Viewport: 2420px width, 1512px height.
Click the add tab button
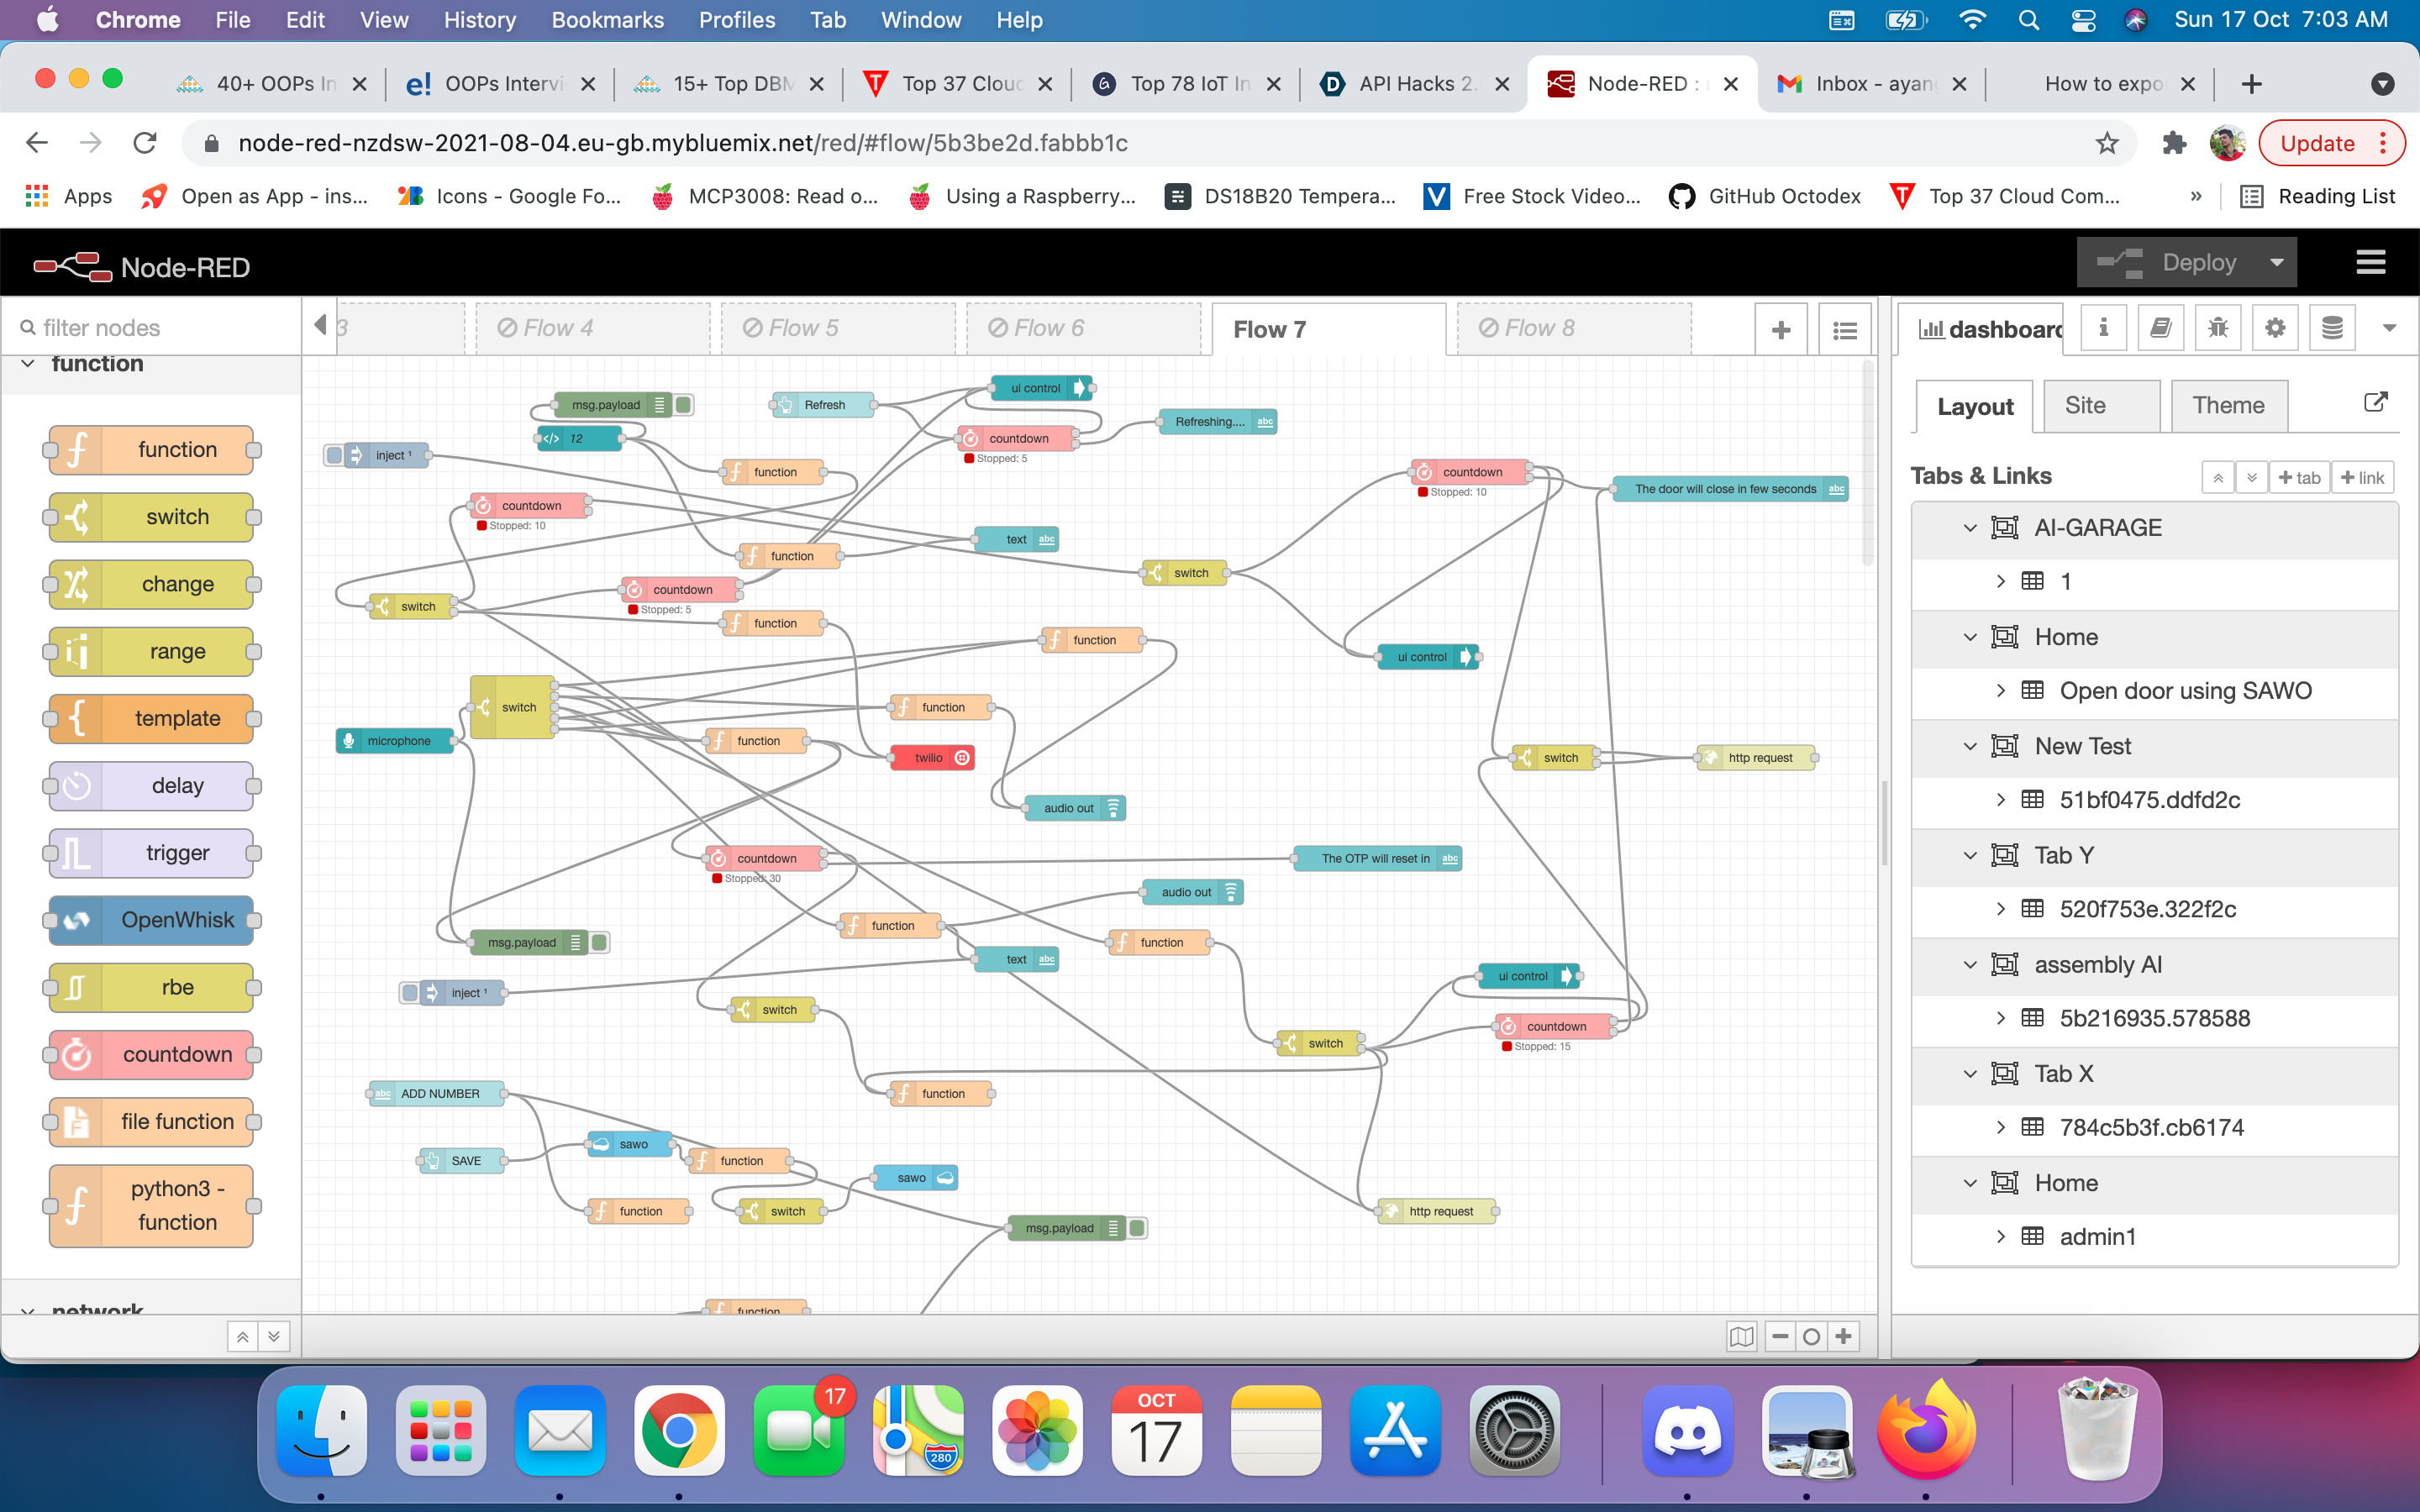pos(2299,478)
